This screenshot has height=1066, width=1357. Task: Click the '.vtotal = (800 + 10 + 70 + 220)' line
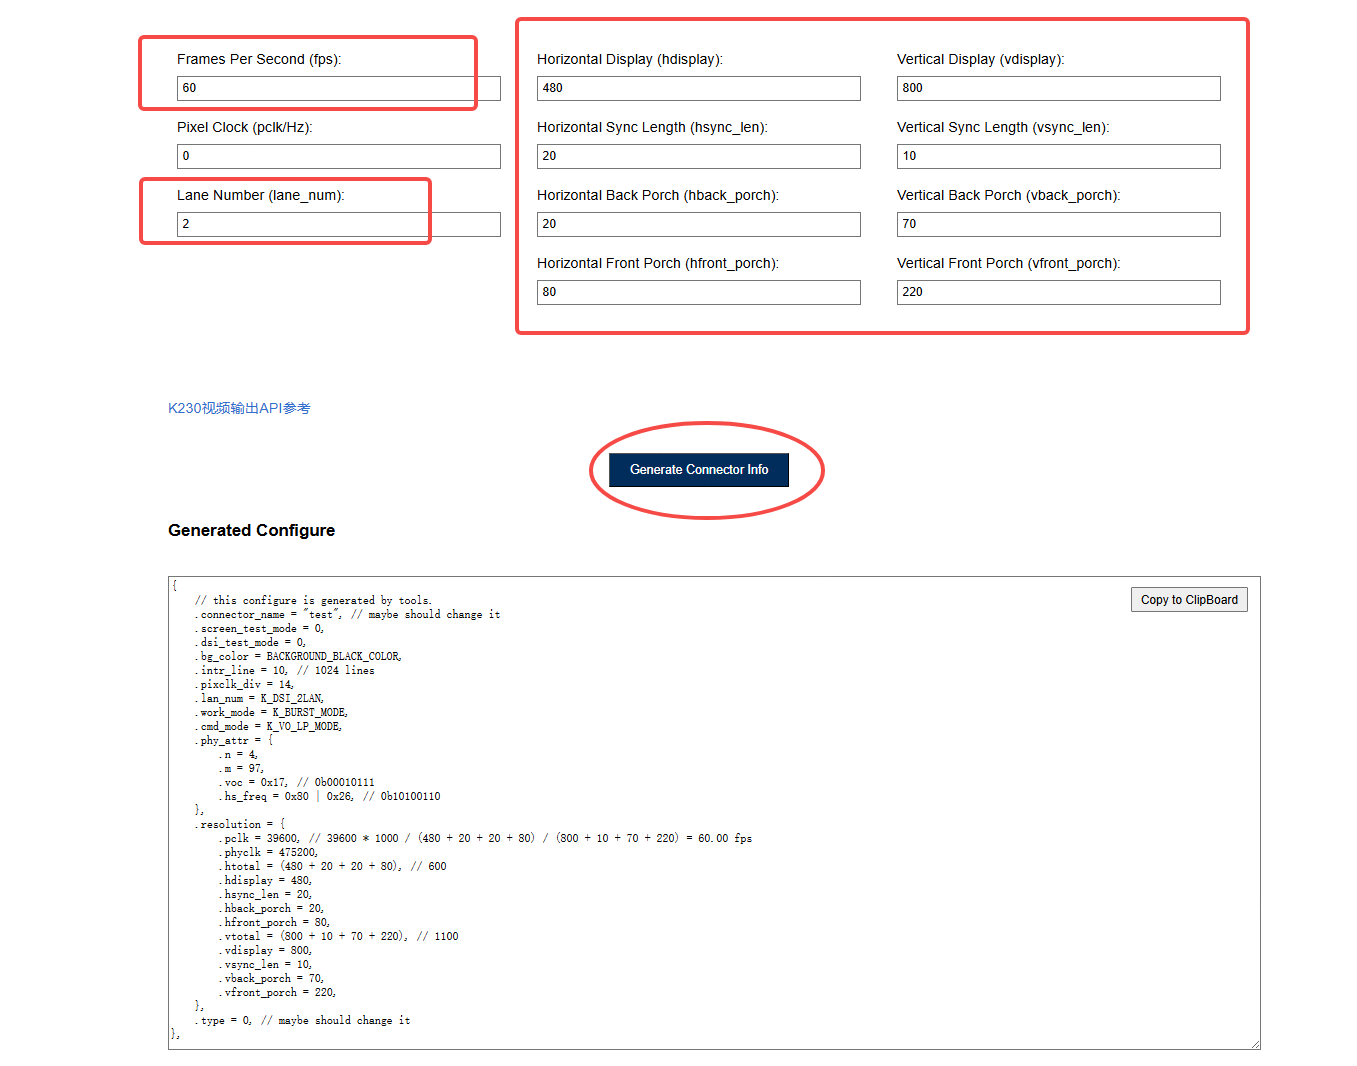tap(339, 937)
